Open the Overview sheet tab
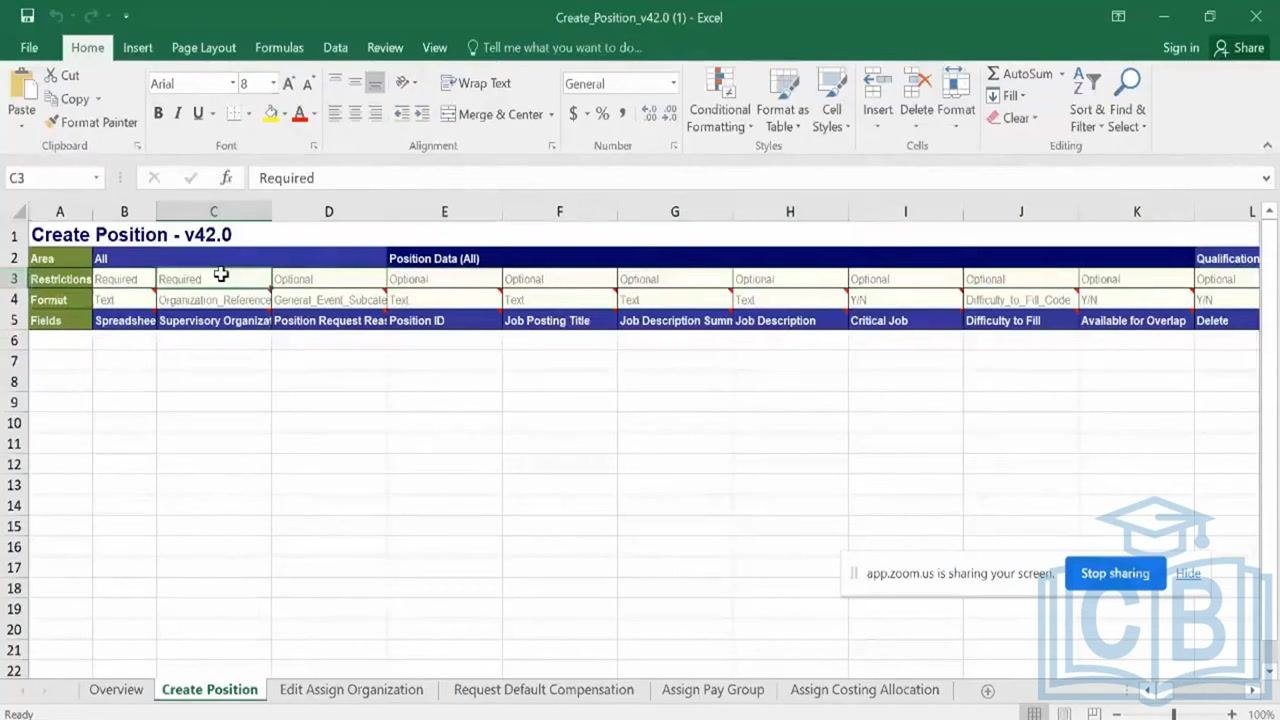Viewport: 1280px width, 720px height. click(116, 690)
